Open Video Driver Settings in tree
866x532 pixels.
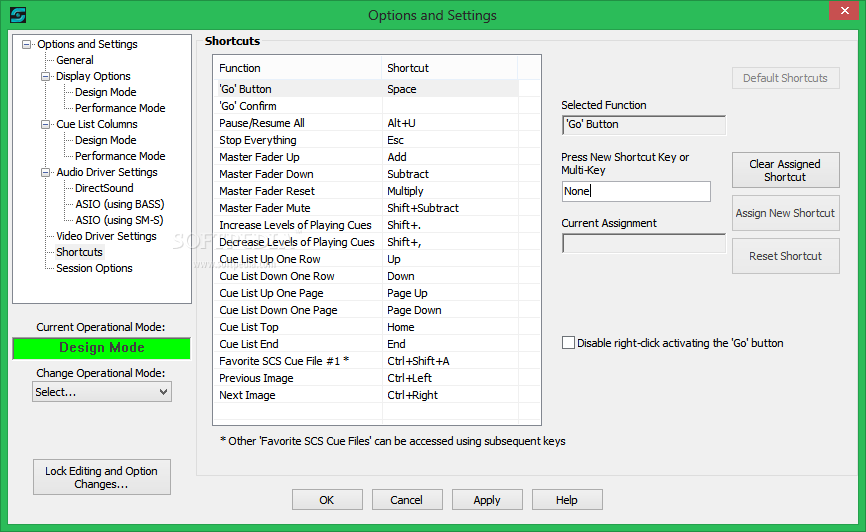(106, 236)
